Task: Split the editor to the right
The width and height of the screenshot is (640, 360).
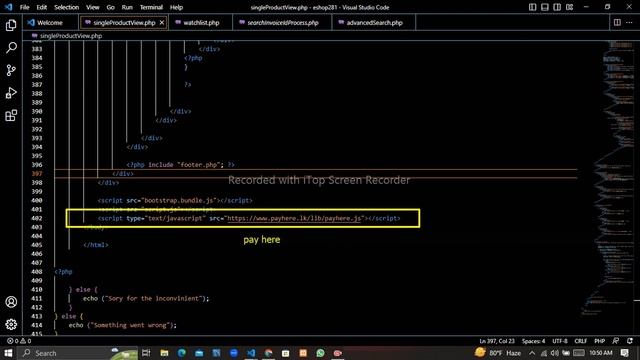Action: point(617,22)
